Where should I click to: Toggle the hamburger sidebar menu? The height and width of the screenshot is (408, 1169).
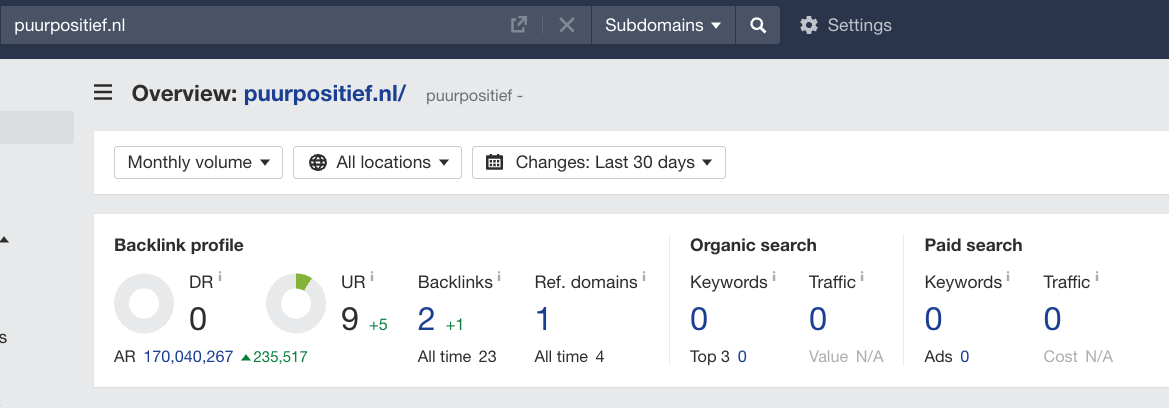pos(103,92)
